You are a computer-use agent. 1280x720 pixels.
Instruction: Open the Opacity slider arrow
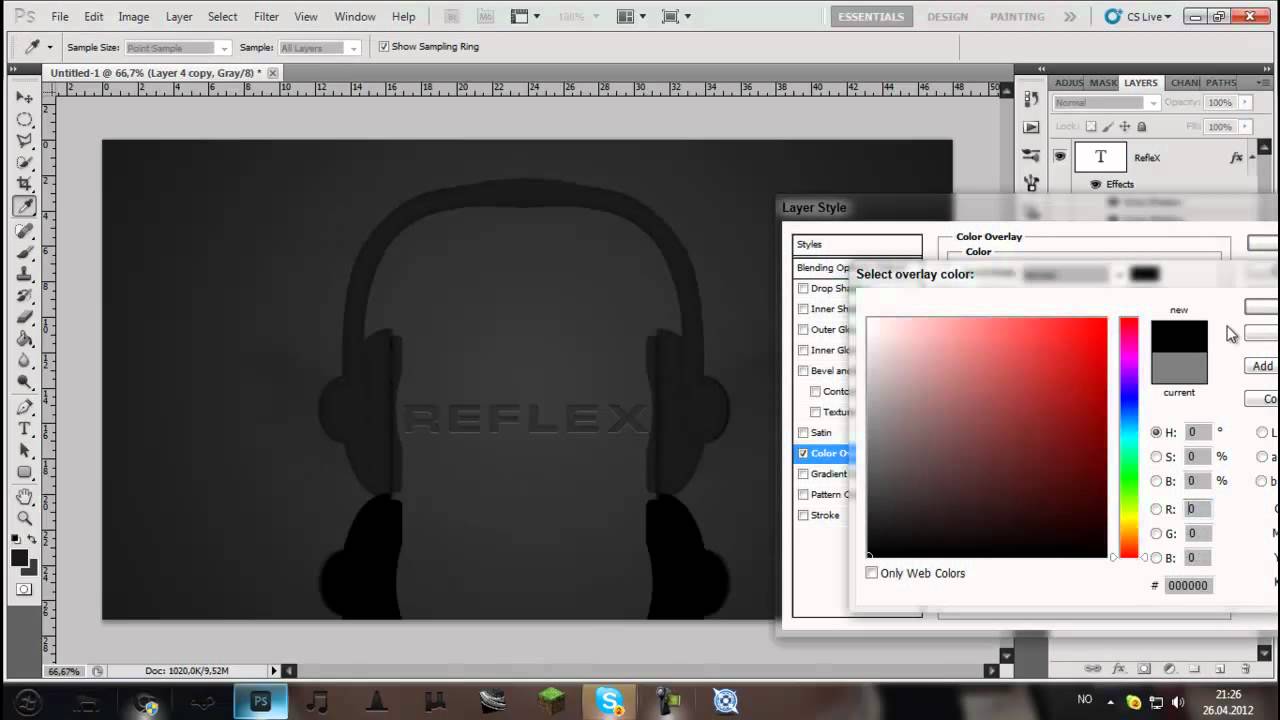point(1245,103)
